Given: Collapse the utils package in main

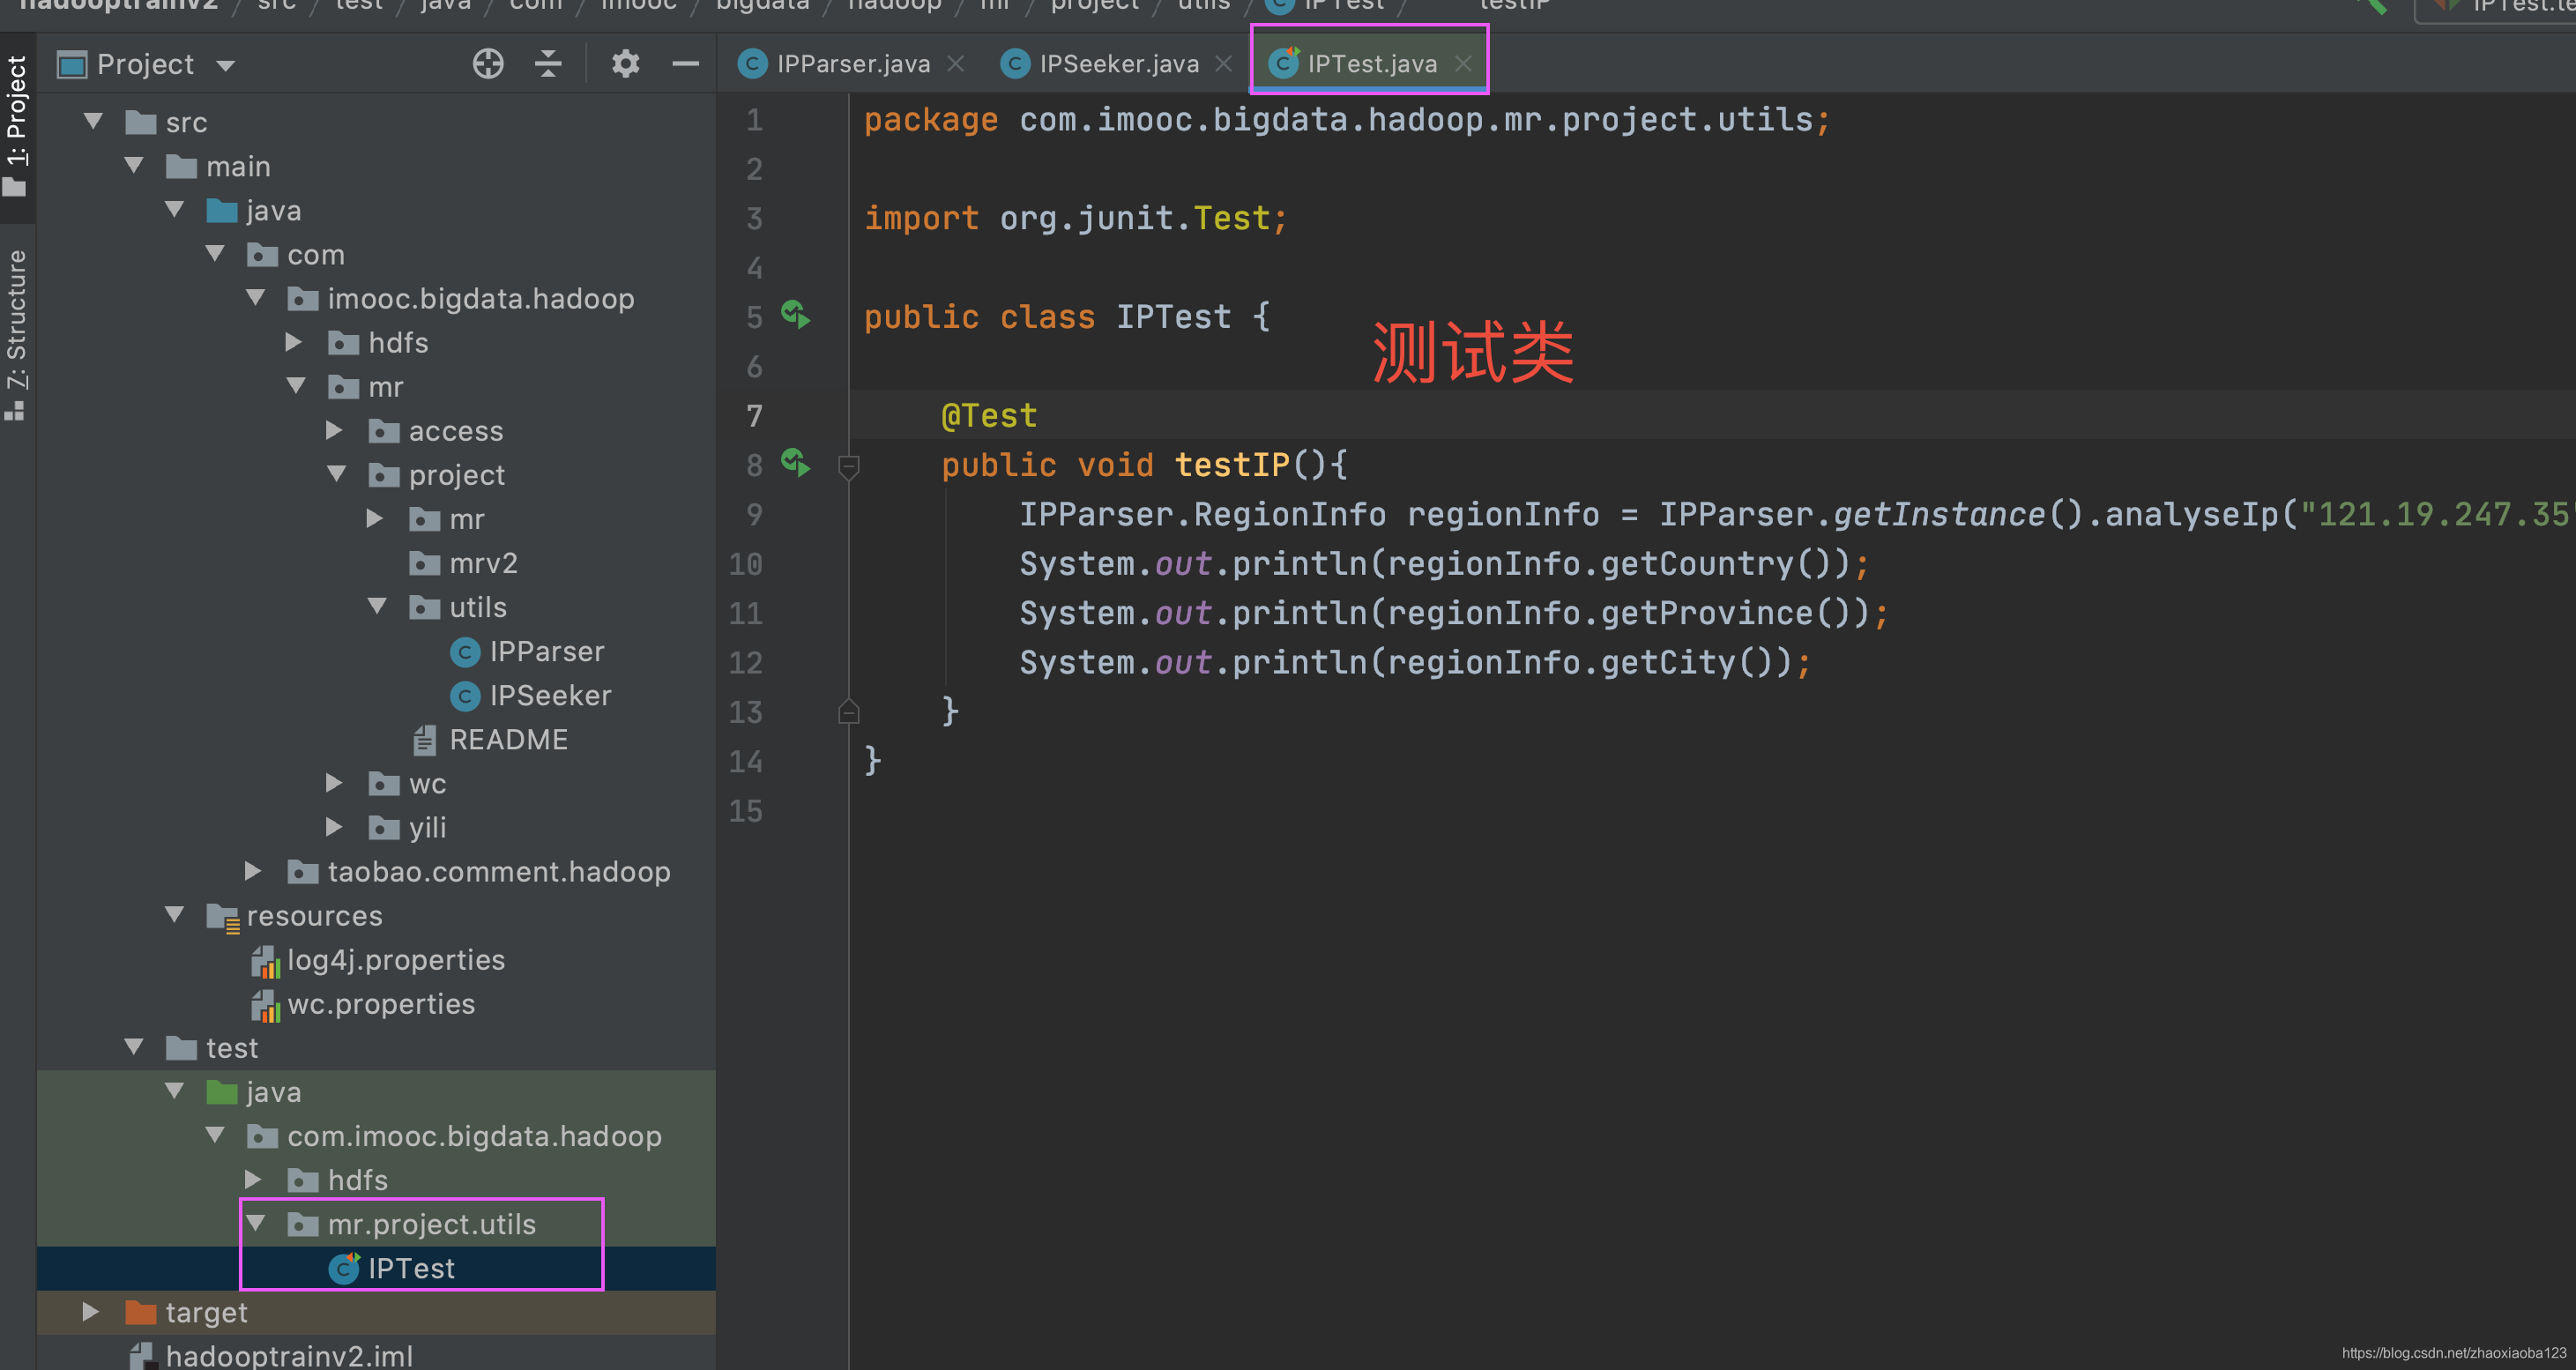Looking at the screenshot, I should 377,605.
